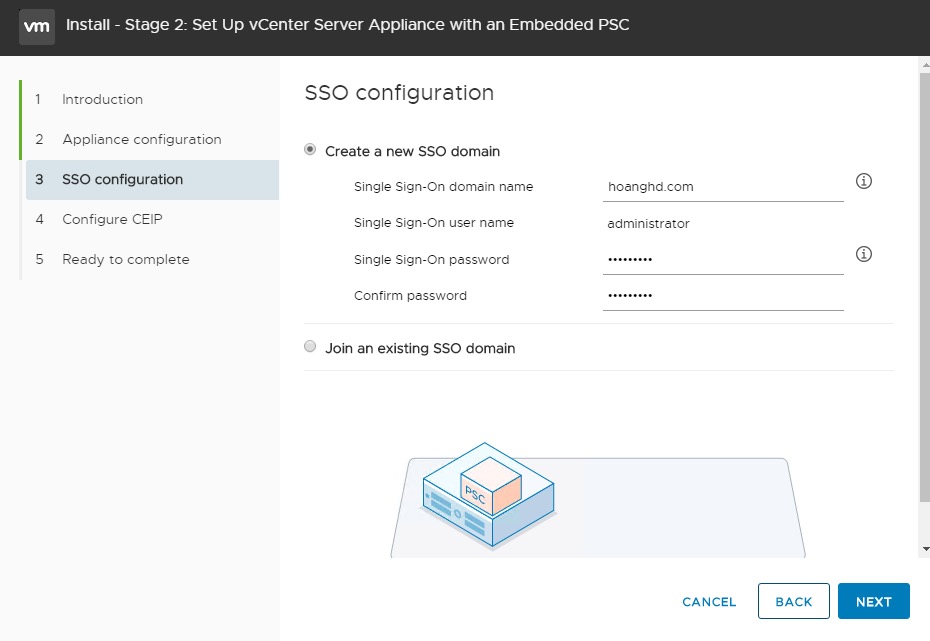Screen dimensions: 930x641
Task: Click the BACK button
Action: (x=794, y=601)
